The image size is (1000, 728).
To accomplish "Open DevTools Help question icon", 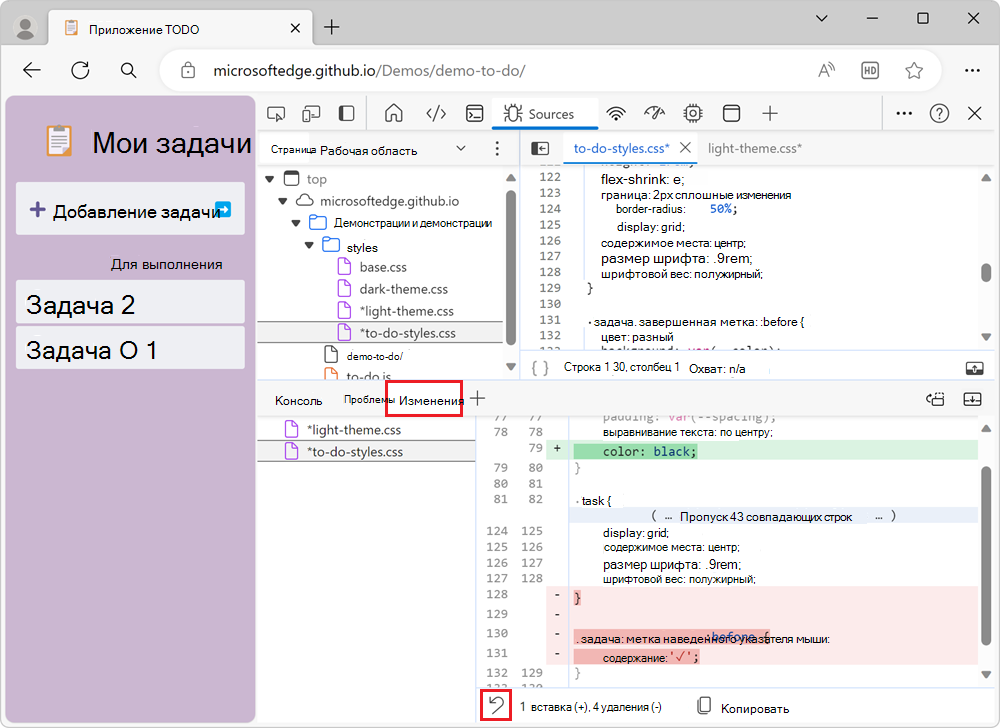I will click(x=939, y=113).
